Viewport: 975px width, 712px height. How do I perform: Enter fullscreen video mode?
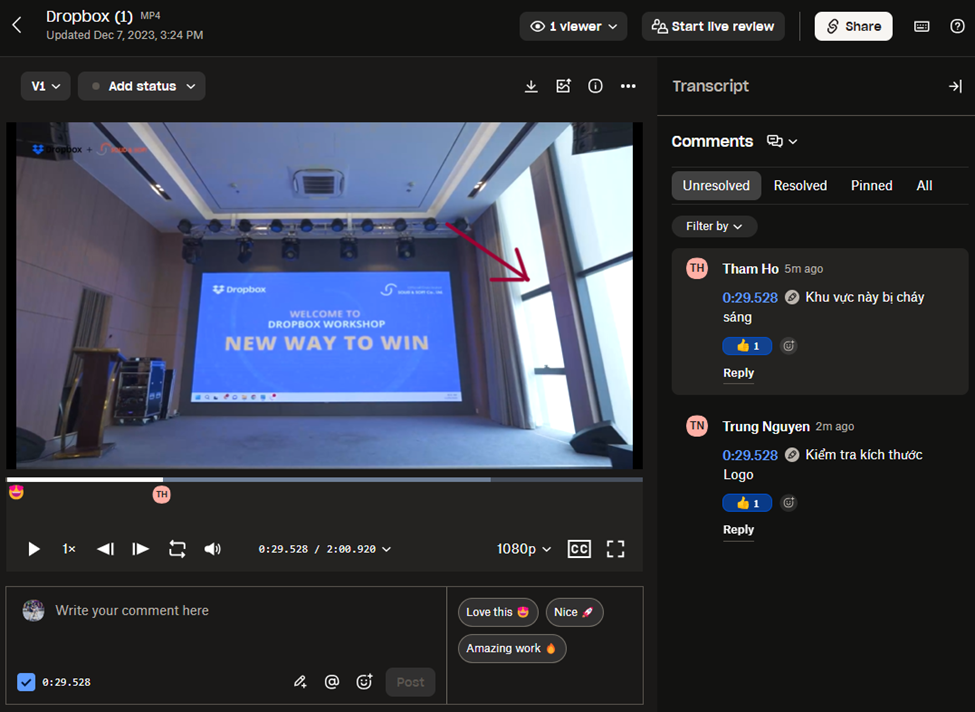pyautogui.click(x=615, y=549)
